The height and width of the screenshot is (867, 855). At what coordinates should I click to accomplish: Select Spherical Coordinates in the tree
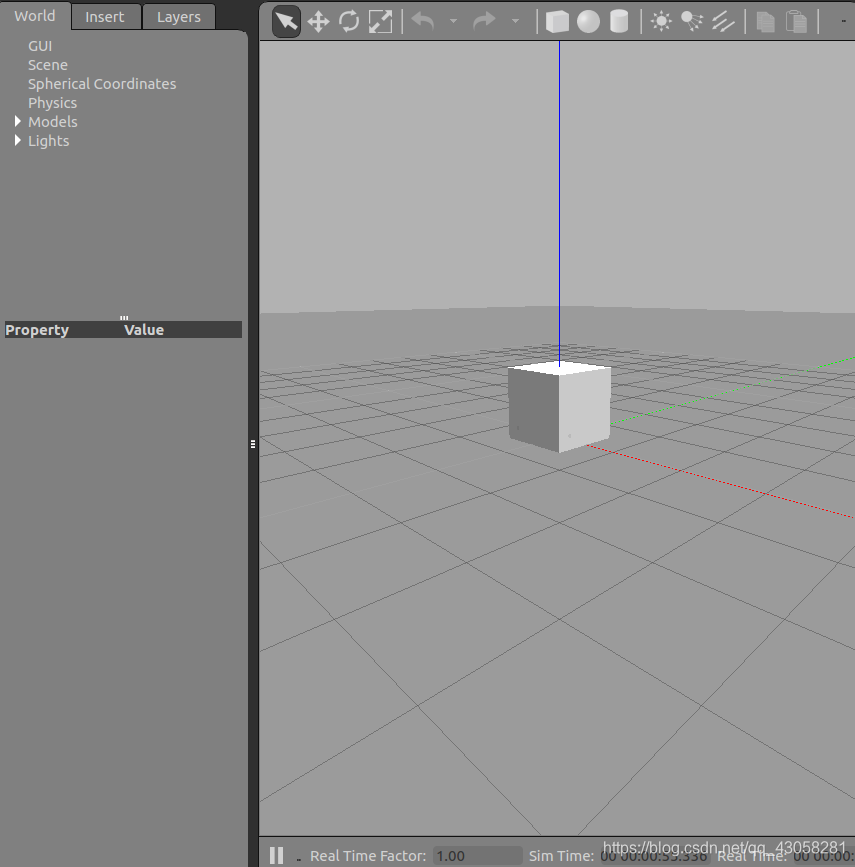102,83
